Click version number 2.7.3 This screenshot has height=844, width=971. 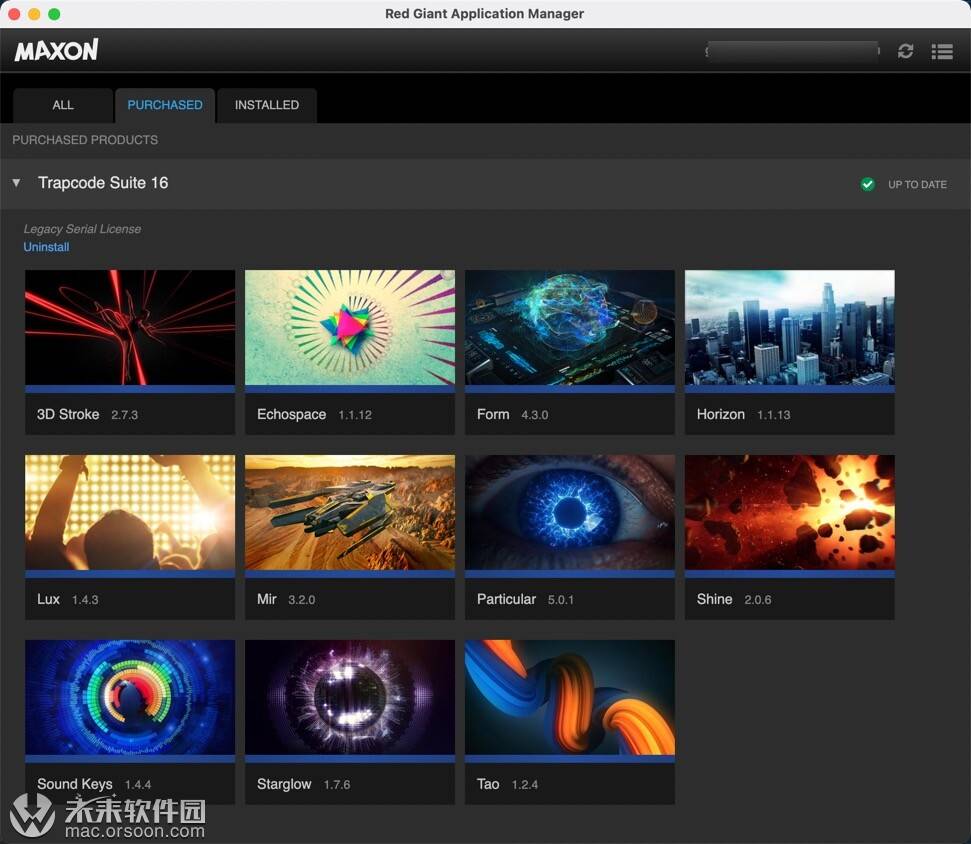[x=124, y=415]
